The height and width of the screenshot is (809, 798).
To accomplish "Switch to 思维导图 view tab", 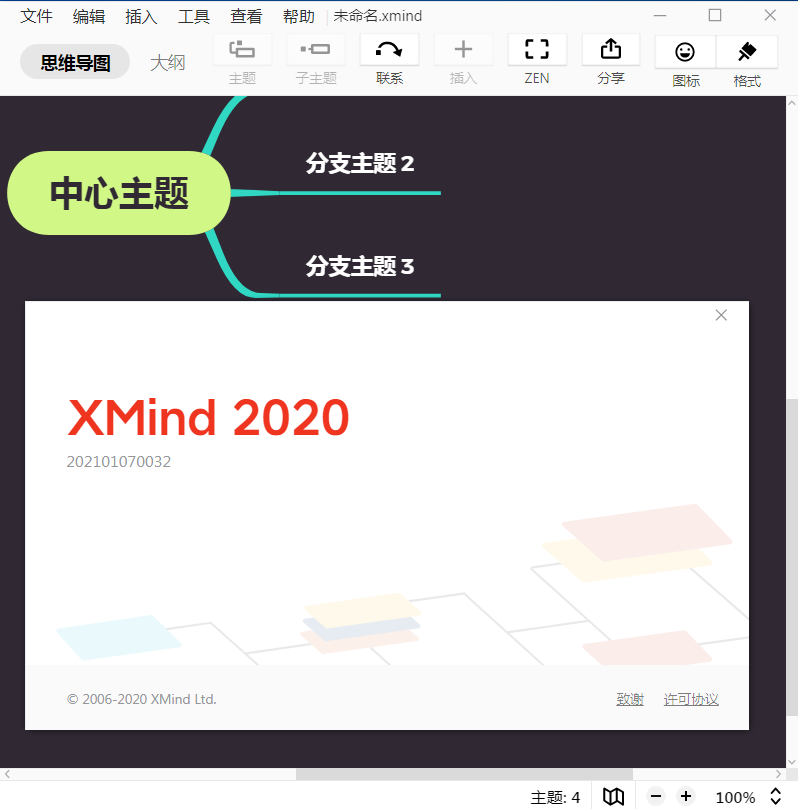I will (x=75, y=62).
